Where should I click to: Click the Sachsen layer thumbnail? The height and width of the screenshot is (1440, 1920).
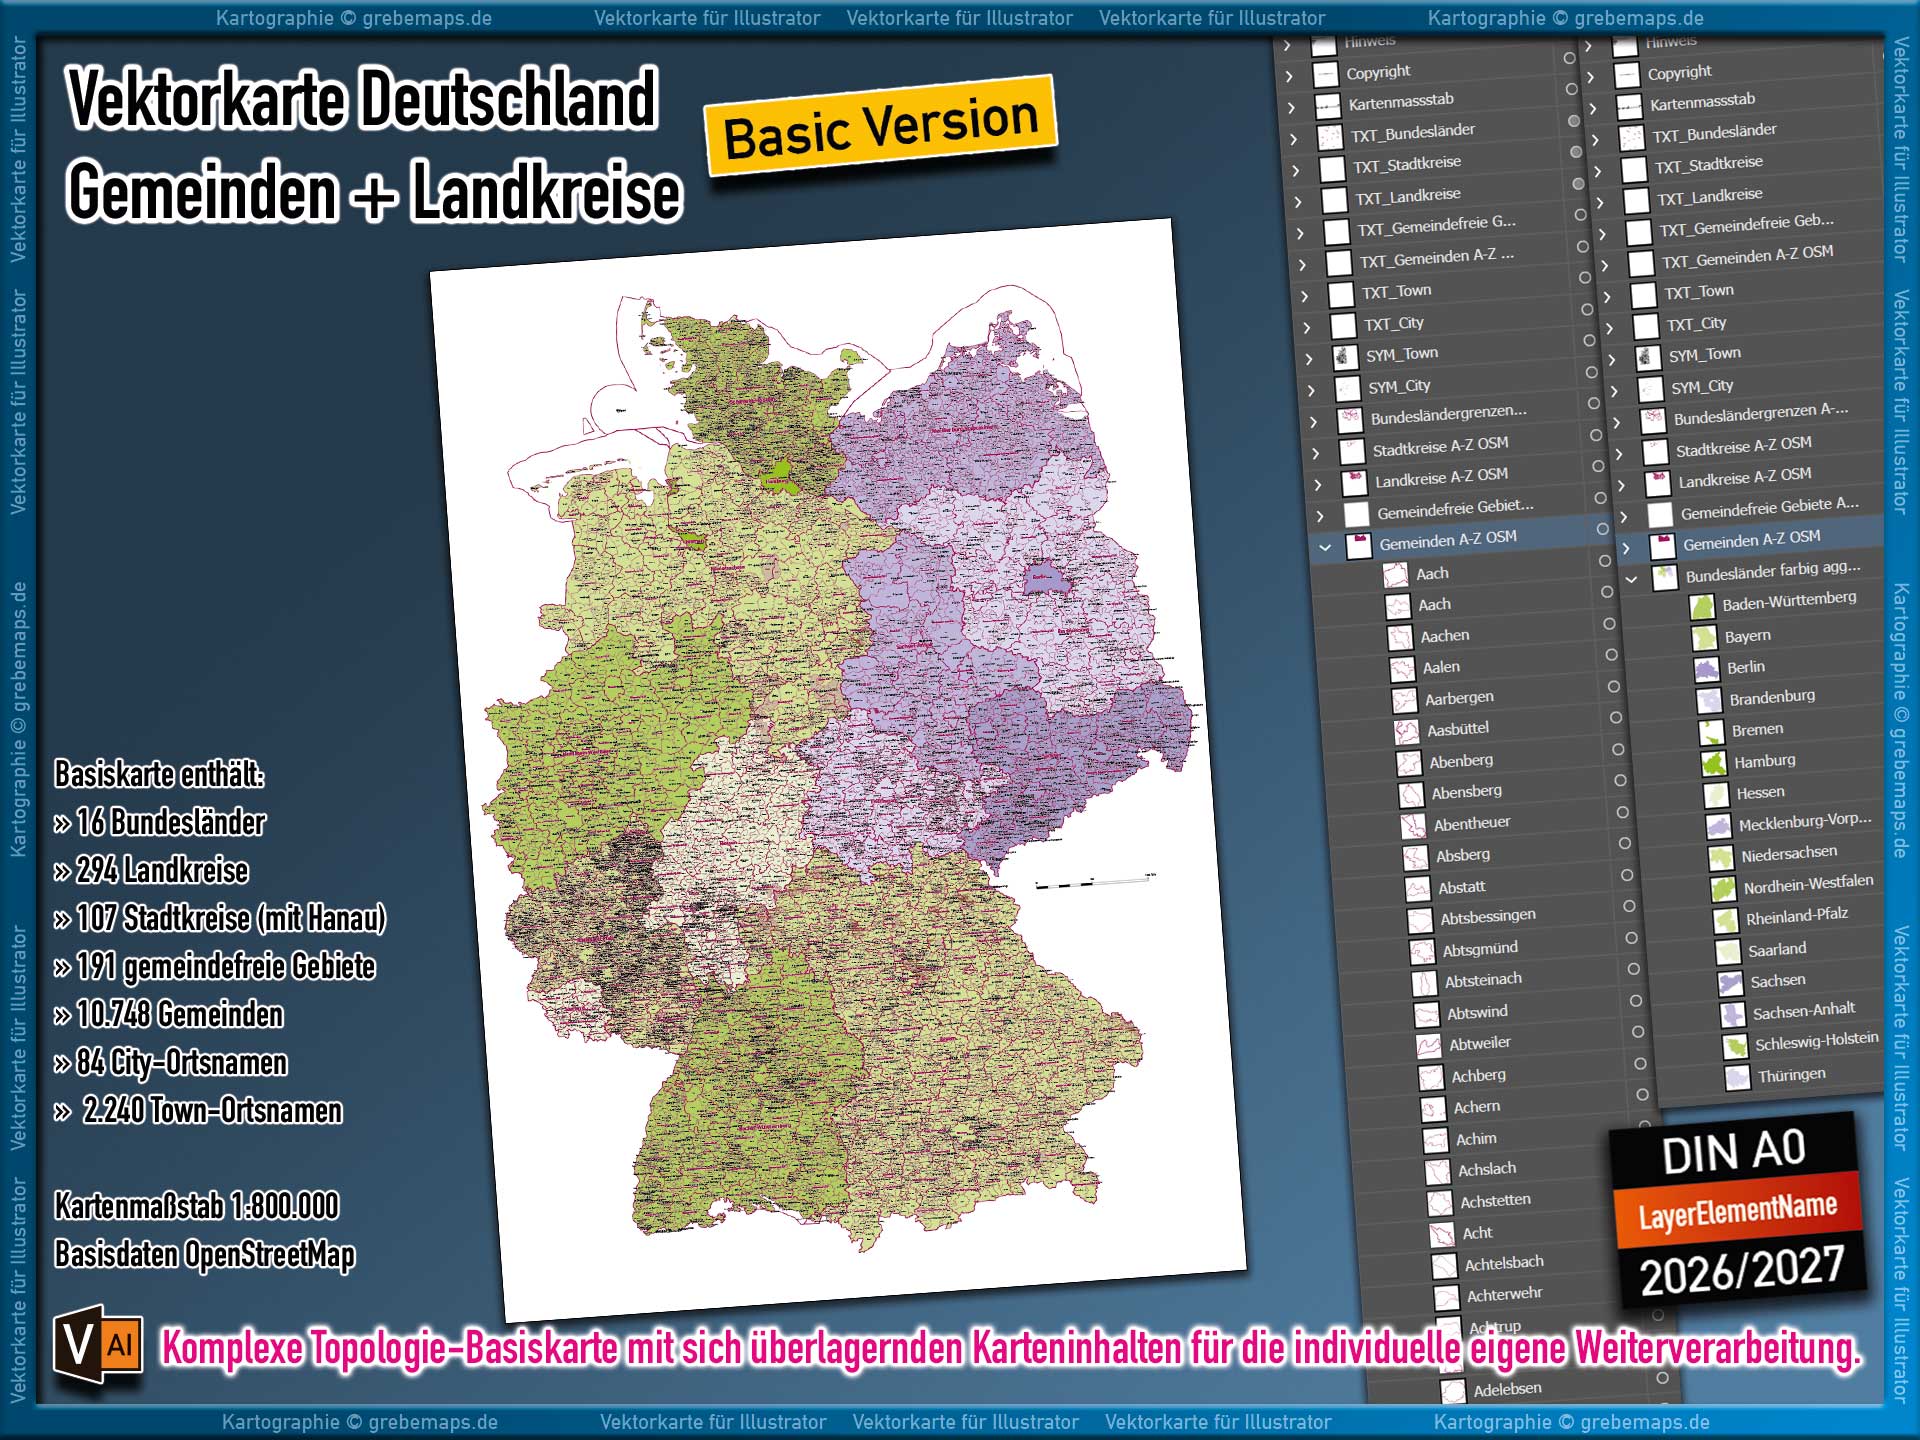pos(1729,983)
